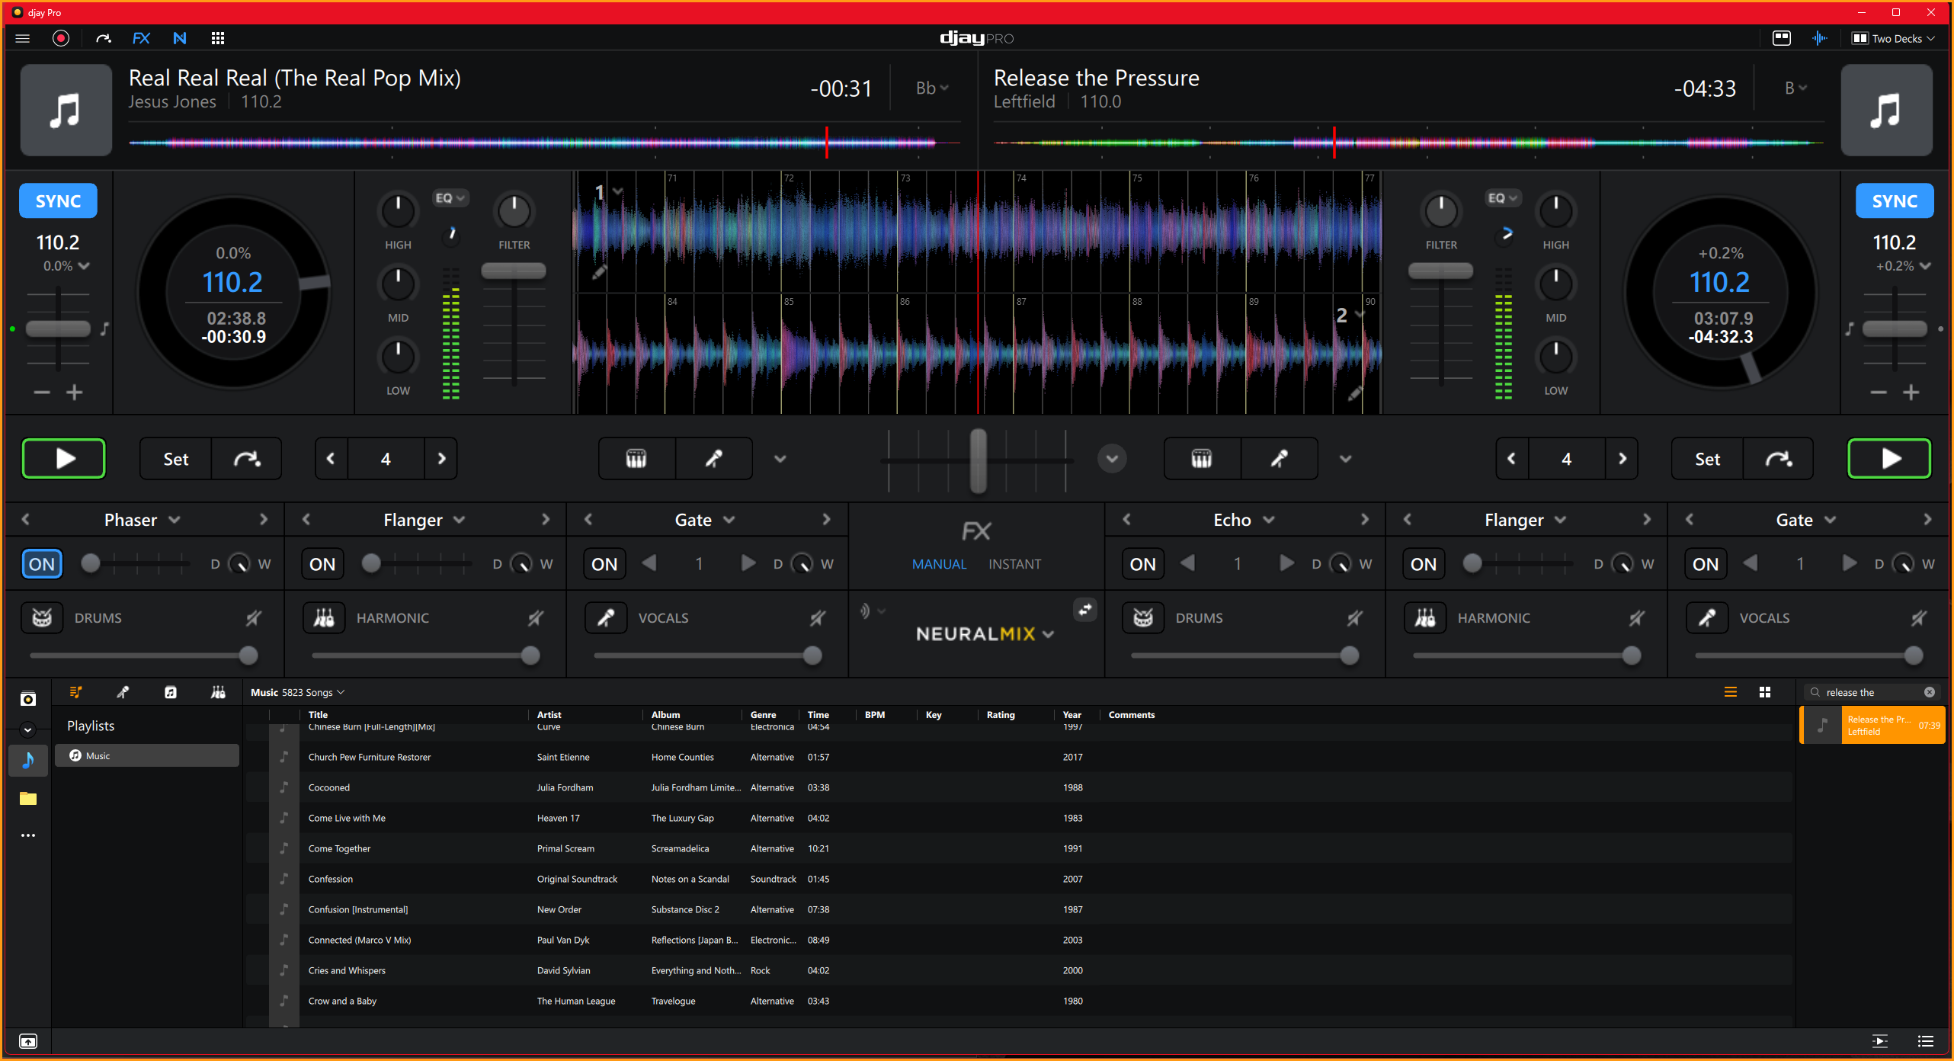Switch FX mode to INSTANT
Screen dimensions: 1954x1061
pyautogui.click(x=1015, y=564)
